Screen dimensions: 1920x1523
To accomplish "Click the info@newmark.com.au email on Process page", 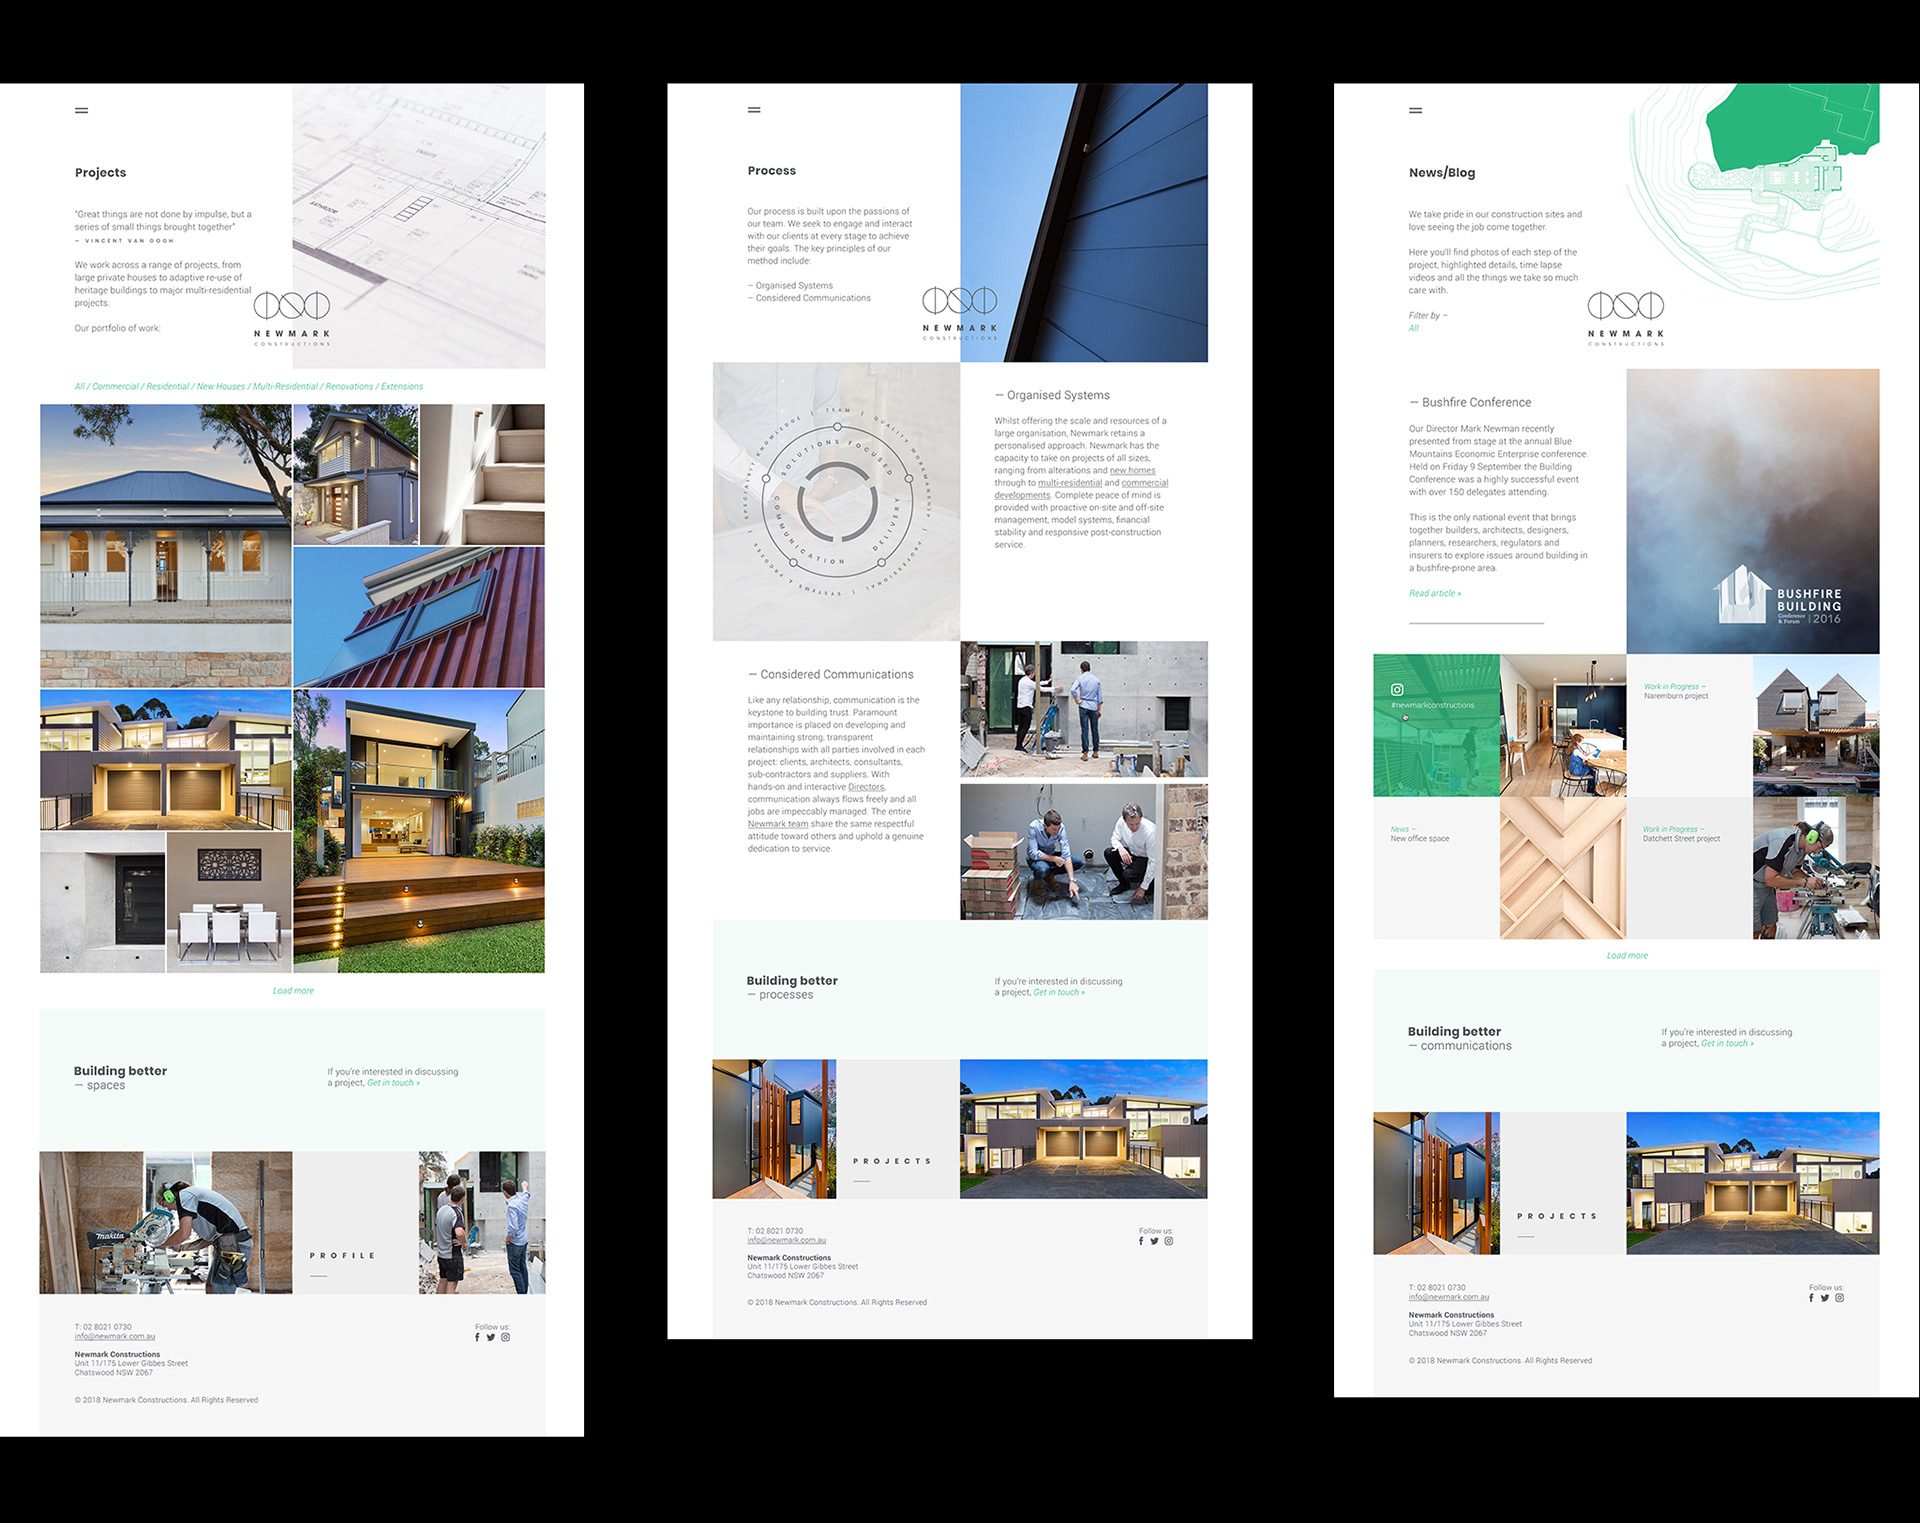I will coord(786,1240).
